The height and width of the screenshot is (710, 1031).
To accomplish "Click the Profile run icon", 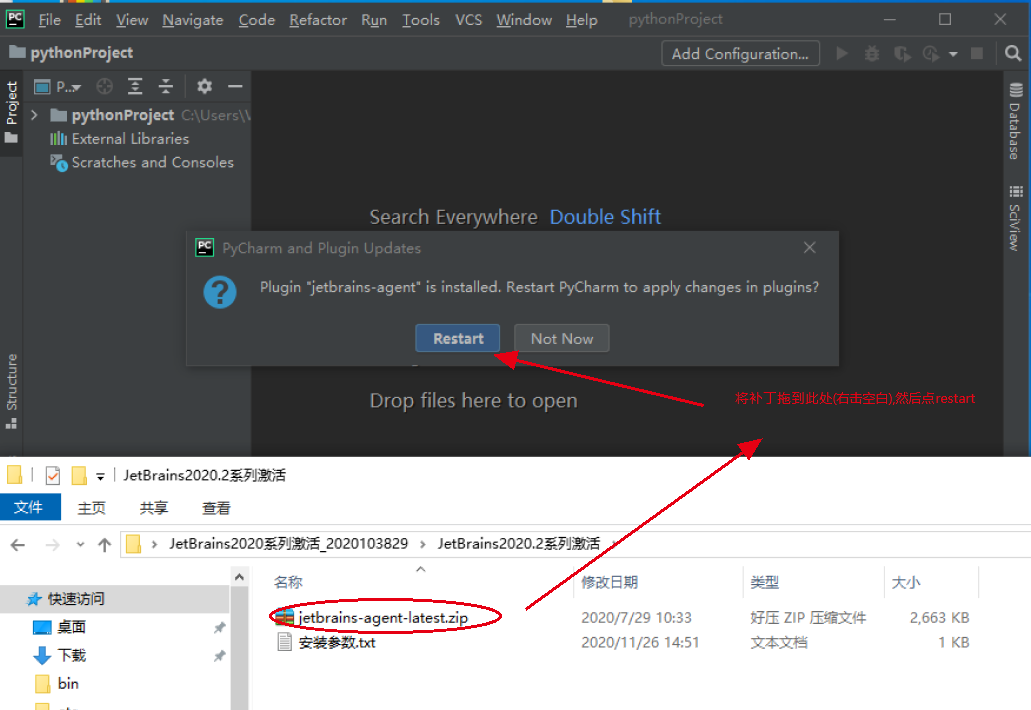I will (x=931, y=53).
